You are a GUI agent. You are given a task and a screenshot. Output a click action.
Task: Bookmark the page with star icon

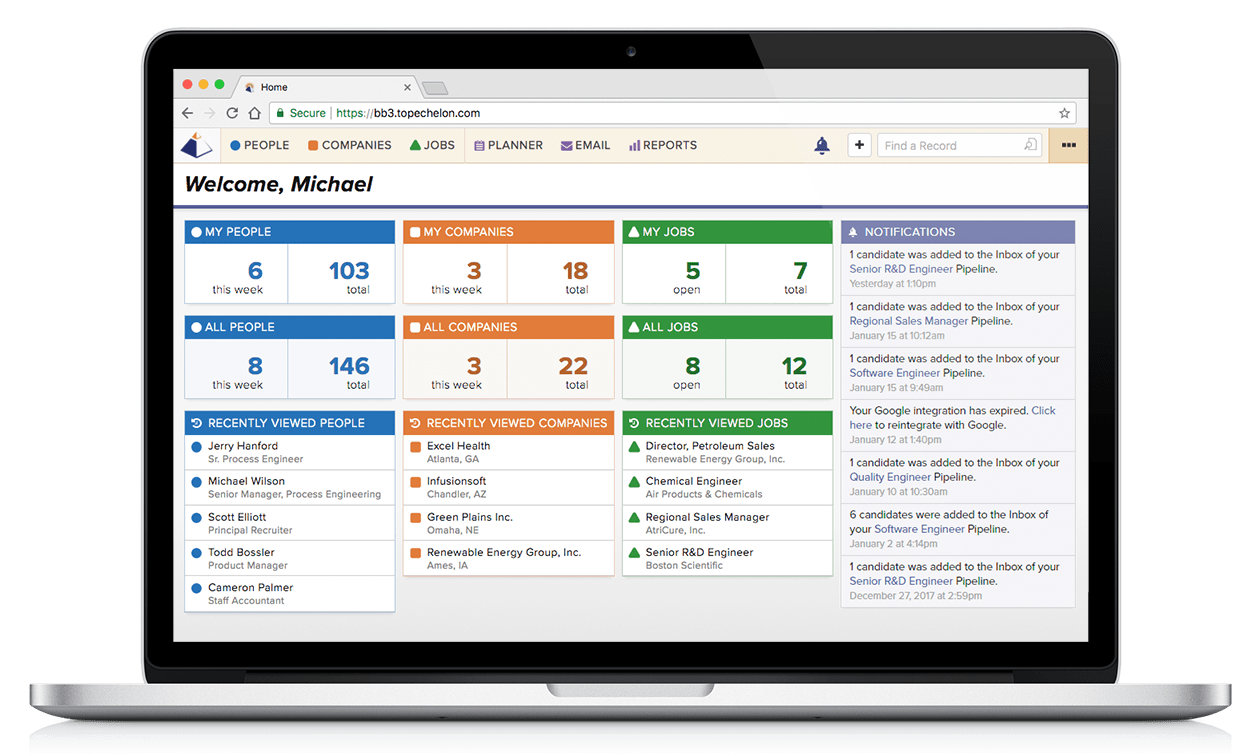pyautogui.click(x=1064, y=114)
